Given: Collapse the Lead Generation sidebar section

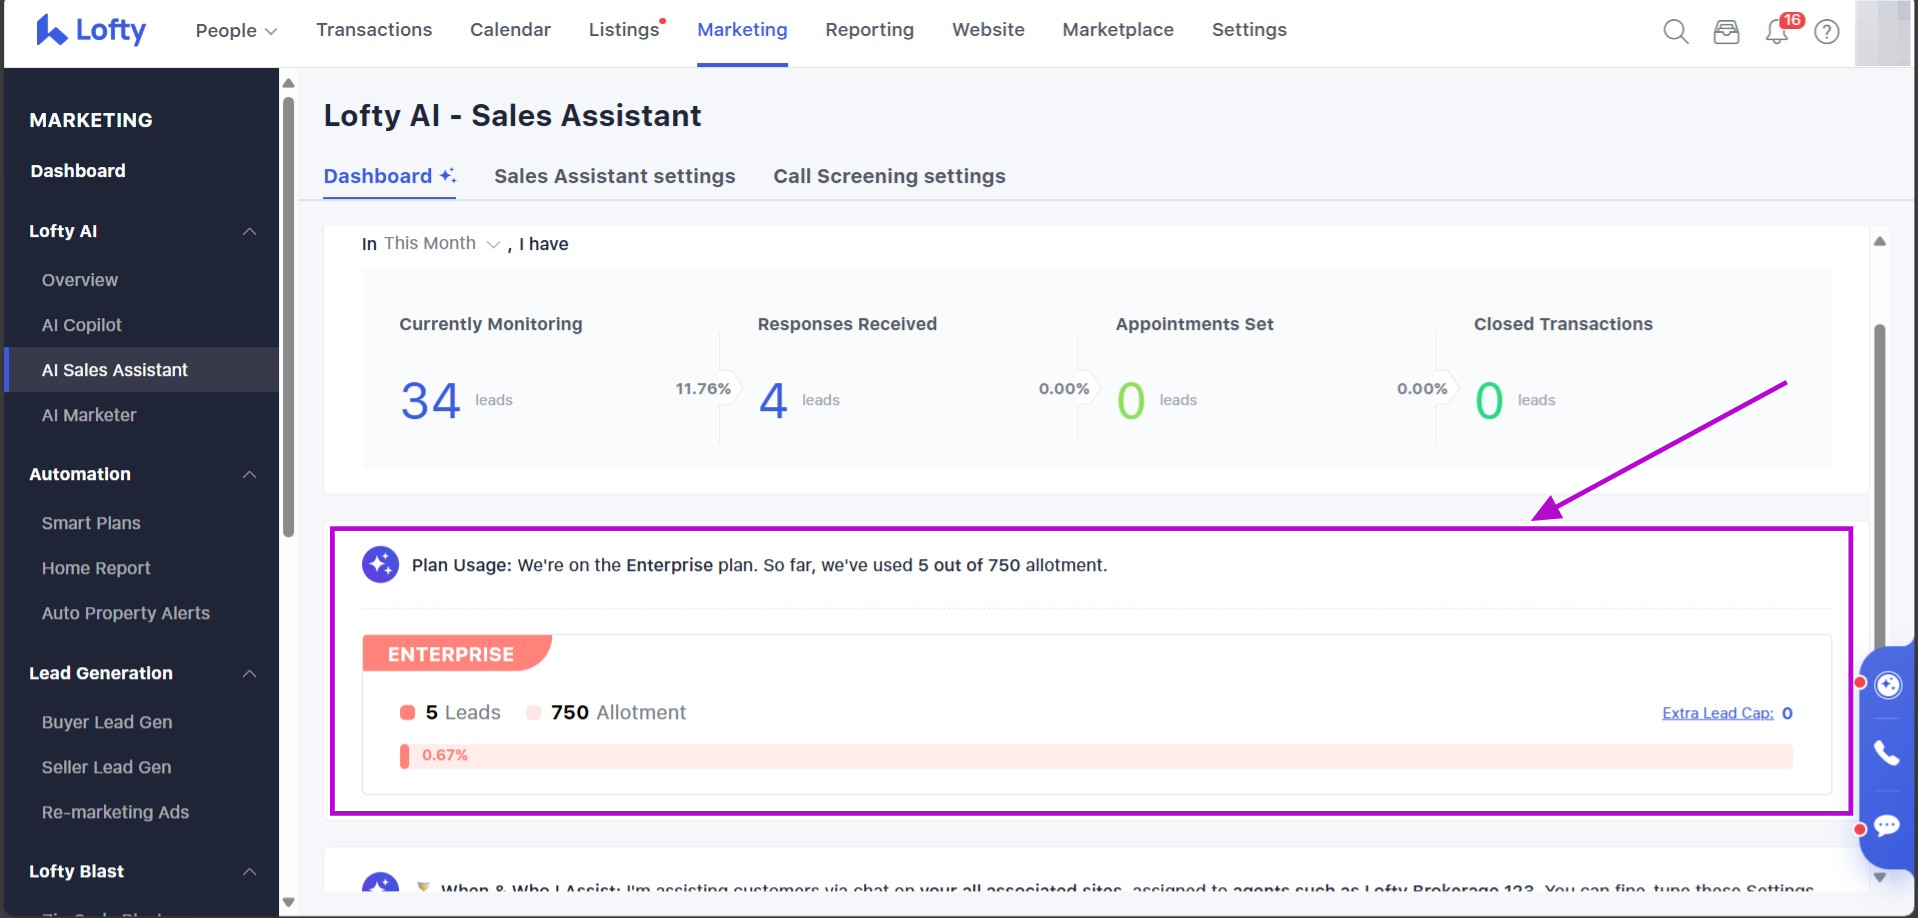Looking at the screenshot, I should pyautogui.click(x=249, y=674).
